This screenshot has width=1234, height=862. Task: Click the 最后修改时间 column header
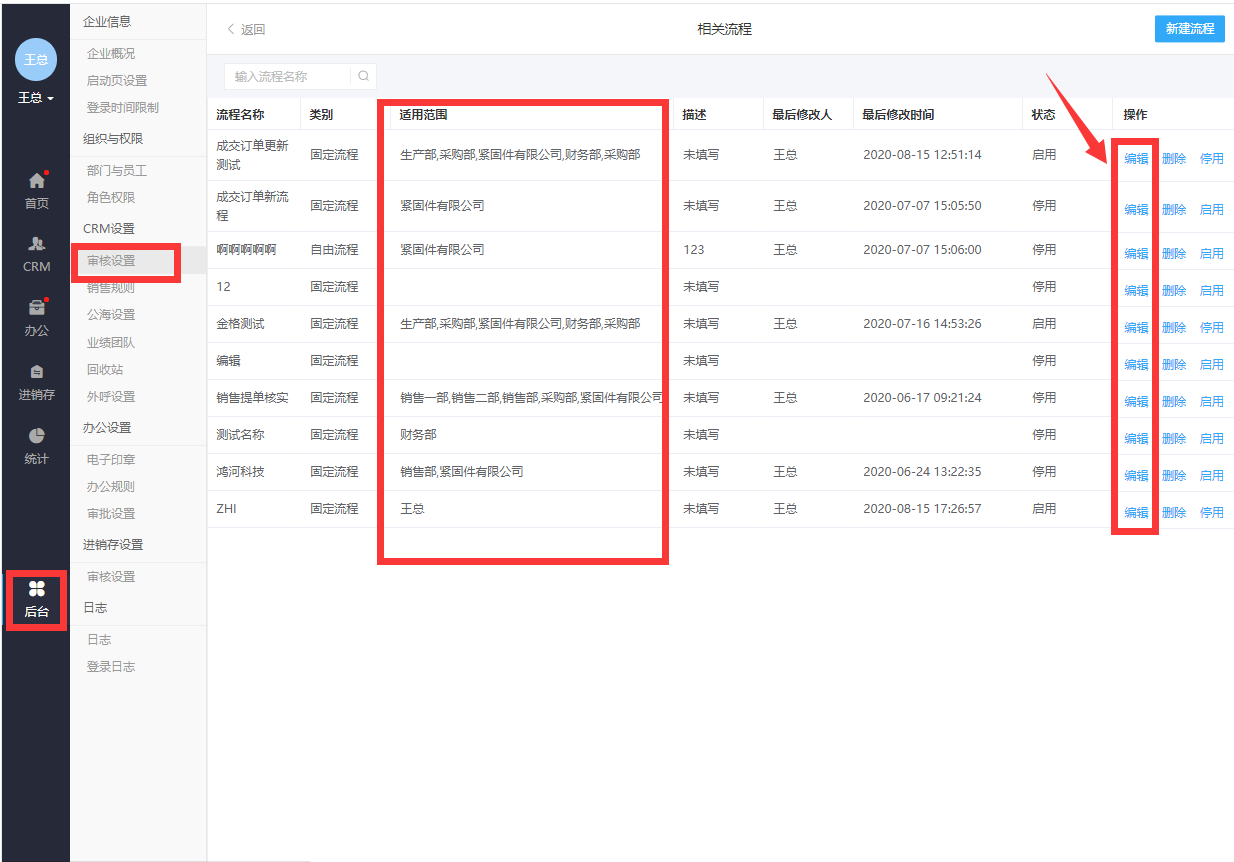pos(899,115)
